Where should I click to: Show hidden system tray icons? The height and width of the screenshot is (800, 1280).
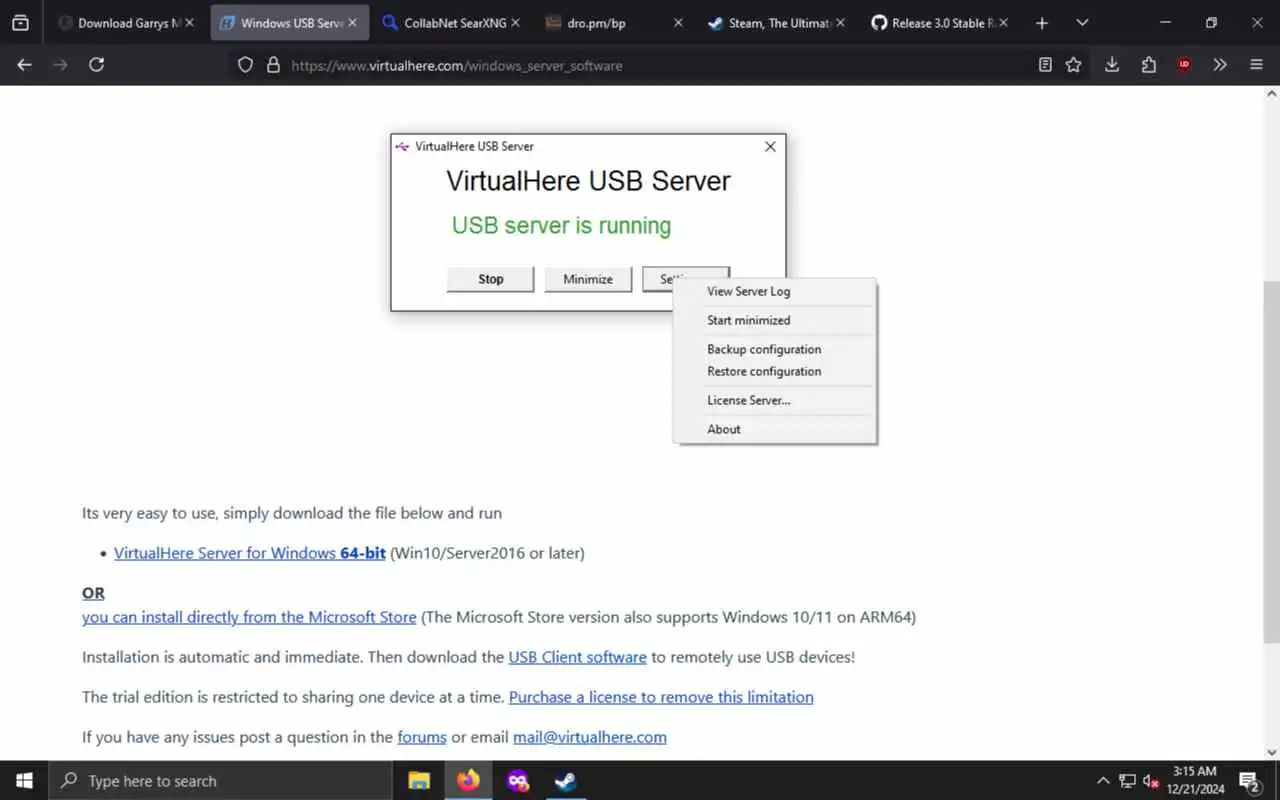(x=1103, y=781)
